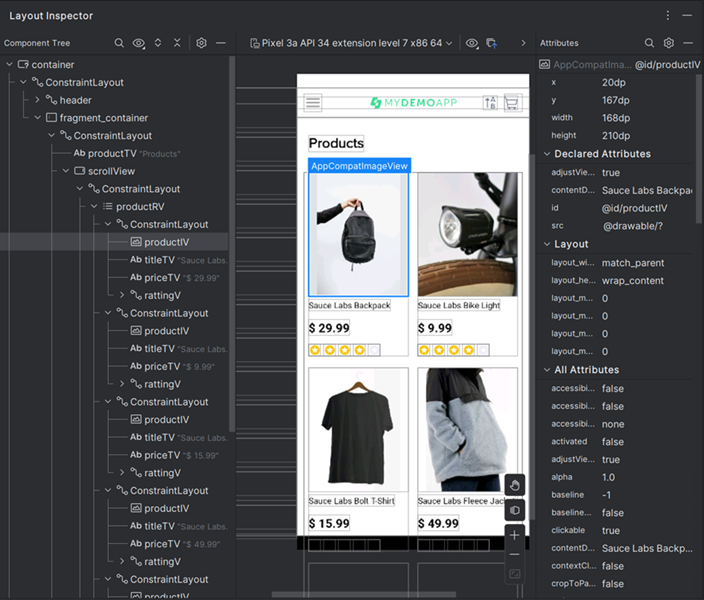Collapse the Declared Attributes section

pyautogui.click(x=547, y=154)
